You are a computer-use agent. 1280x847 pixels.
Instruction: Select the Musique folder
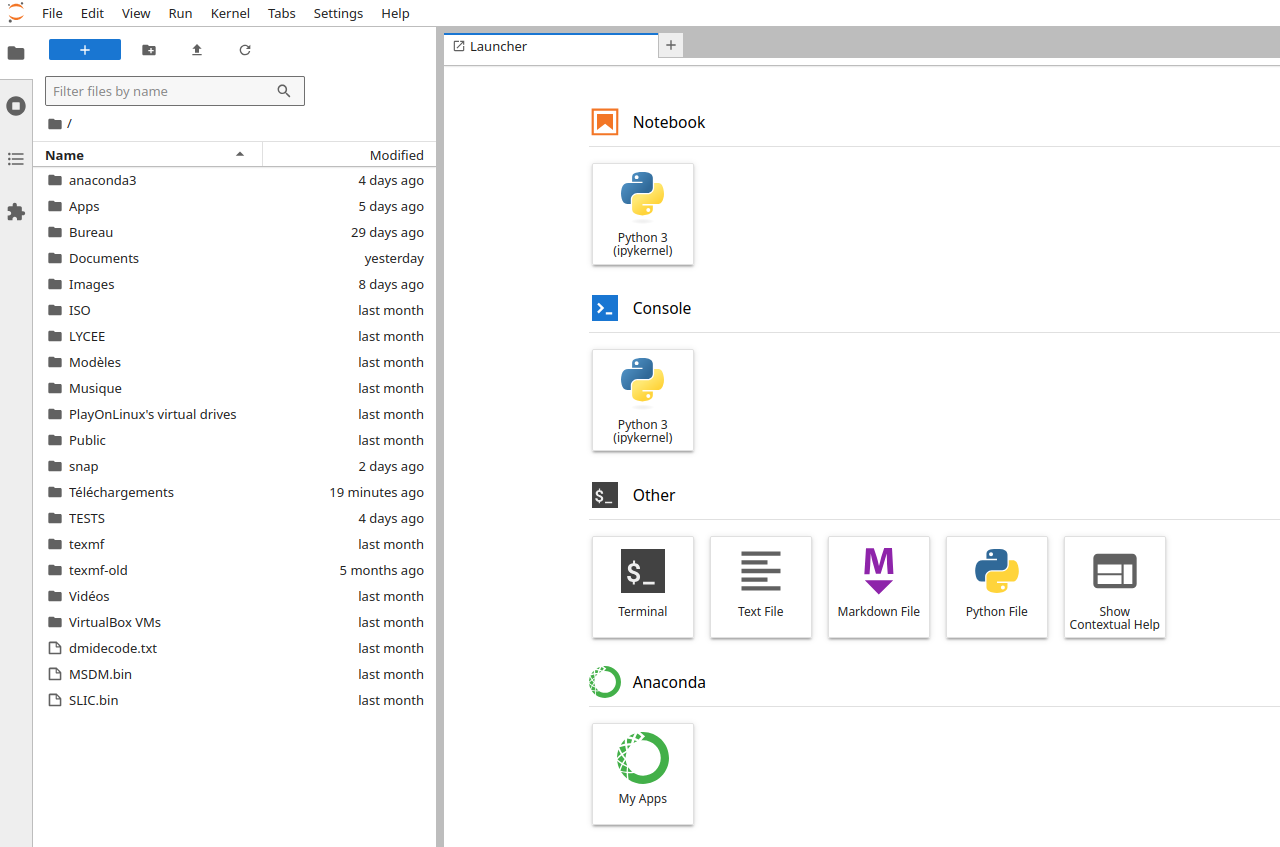[x=234, y=389]
